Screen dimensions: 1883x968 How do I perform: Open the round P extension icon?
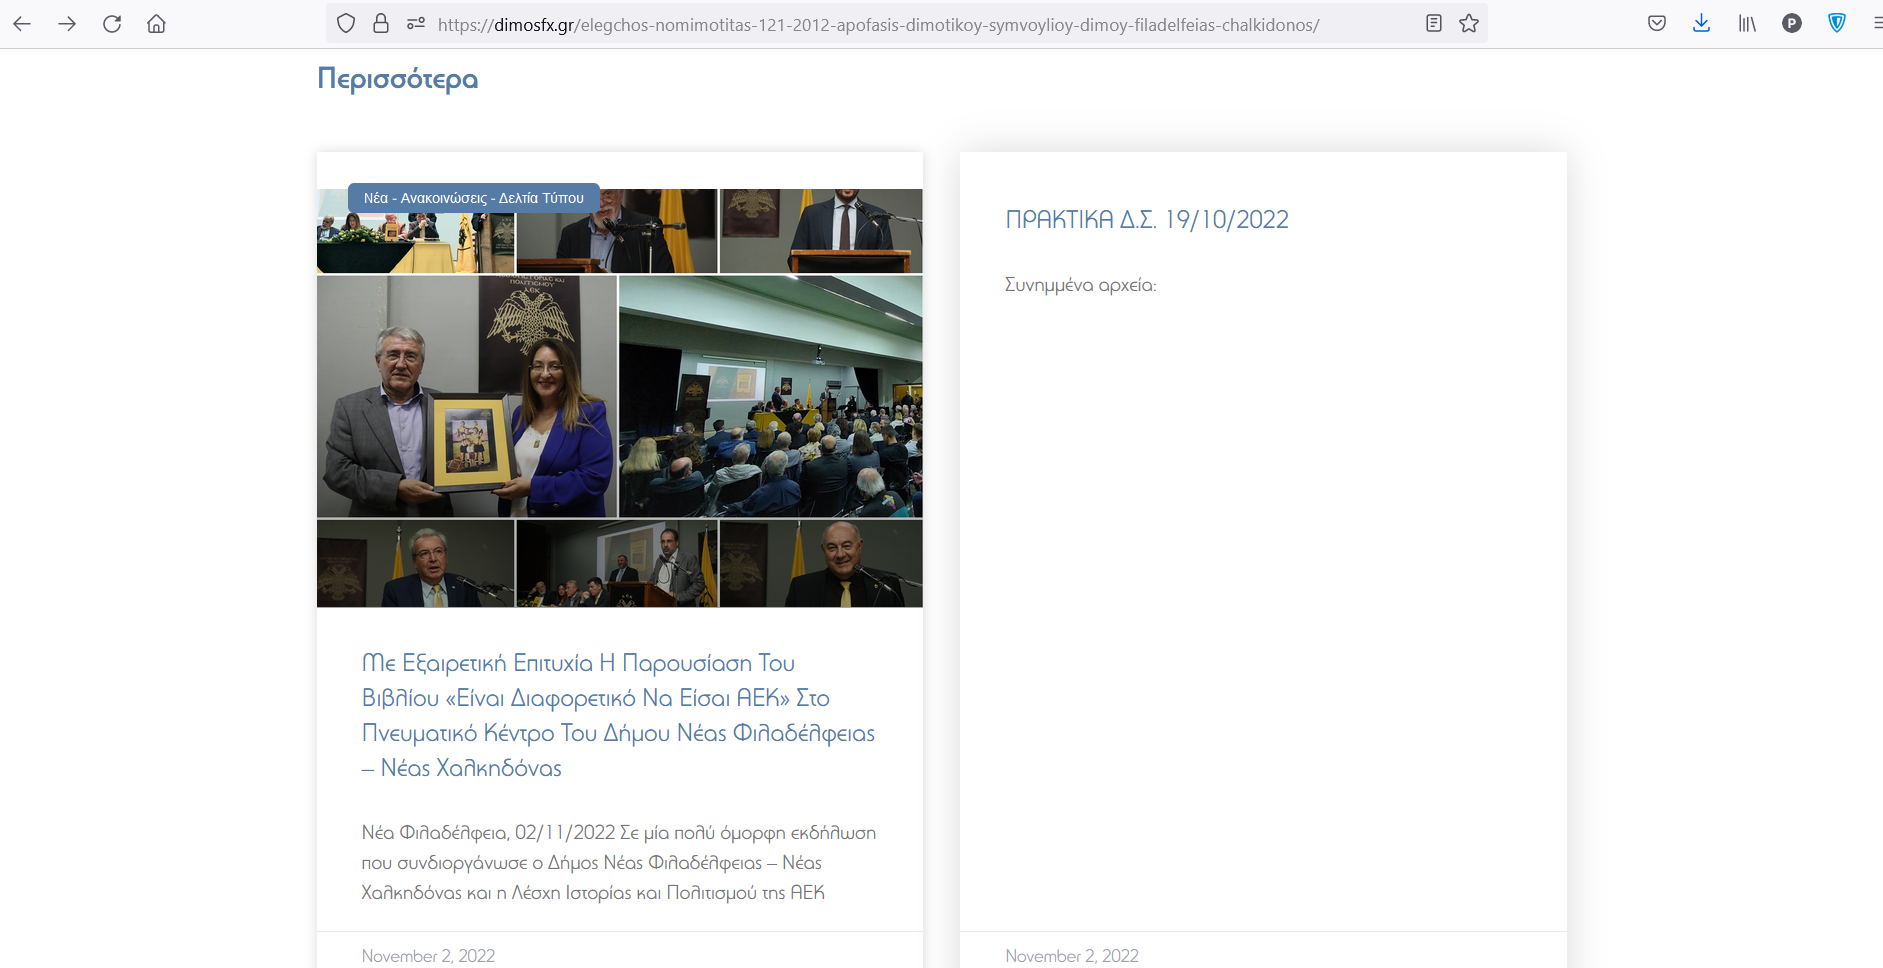[1791, 24]
